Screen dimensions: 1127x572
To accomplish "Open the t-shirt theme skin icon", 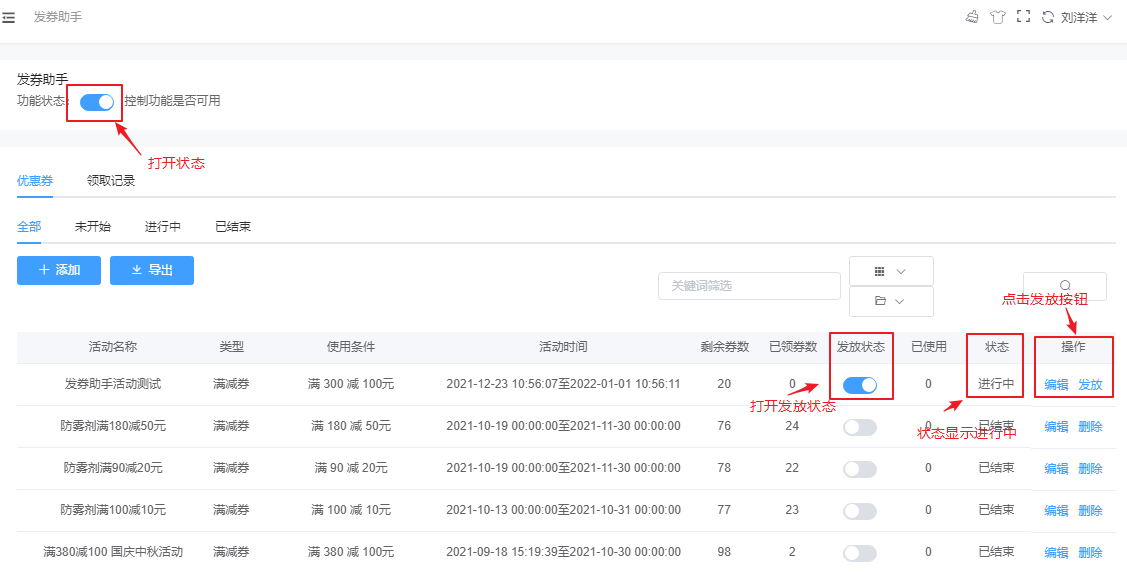I will point(997,17).
